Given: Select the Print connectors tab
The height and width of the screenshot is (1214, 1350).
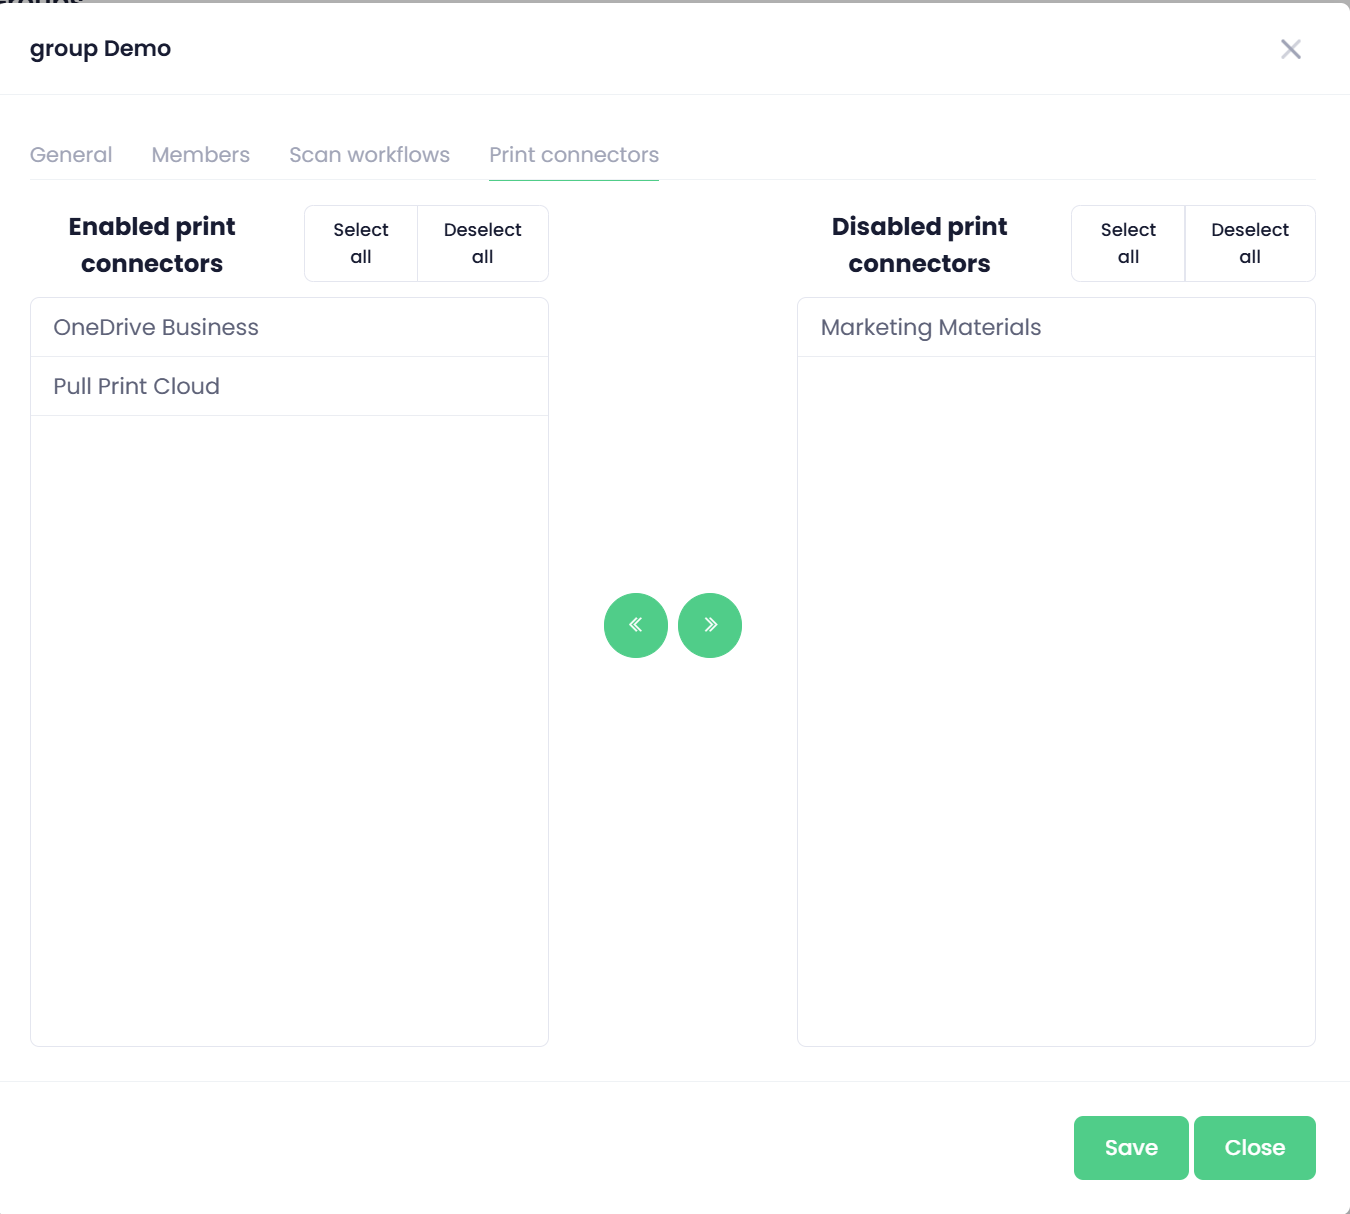Looking at the screenshot, I should (x=574, y=155).
